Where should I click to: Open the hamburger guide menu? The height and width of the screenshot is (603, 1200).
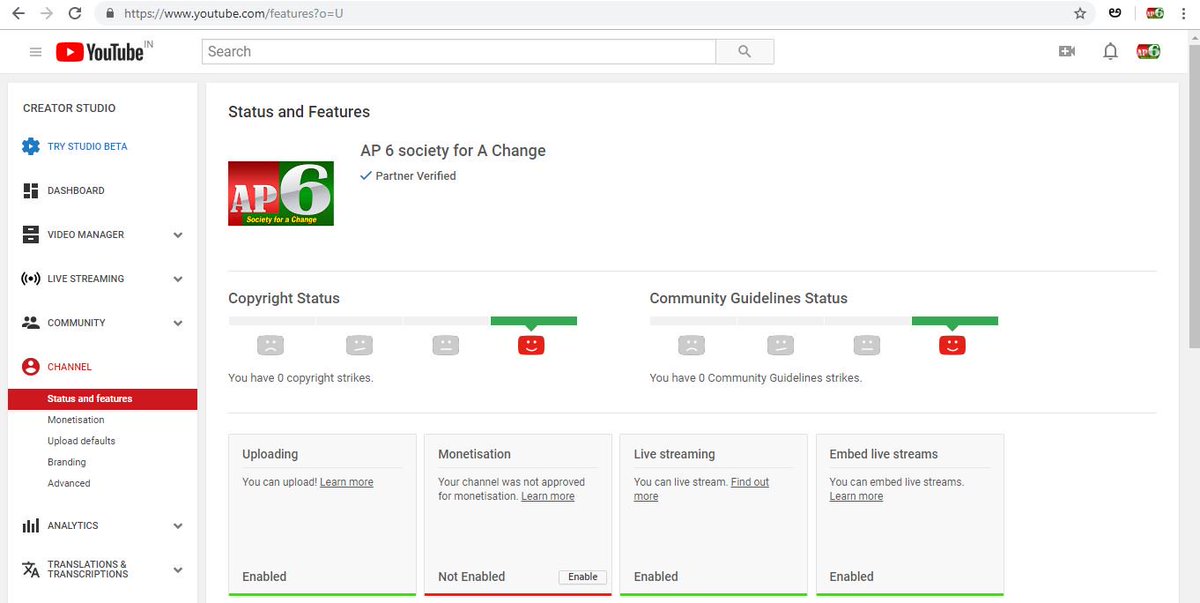coord(36,52)
